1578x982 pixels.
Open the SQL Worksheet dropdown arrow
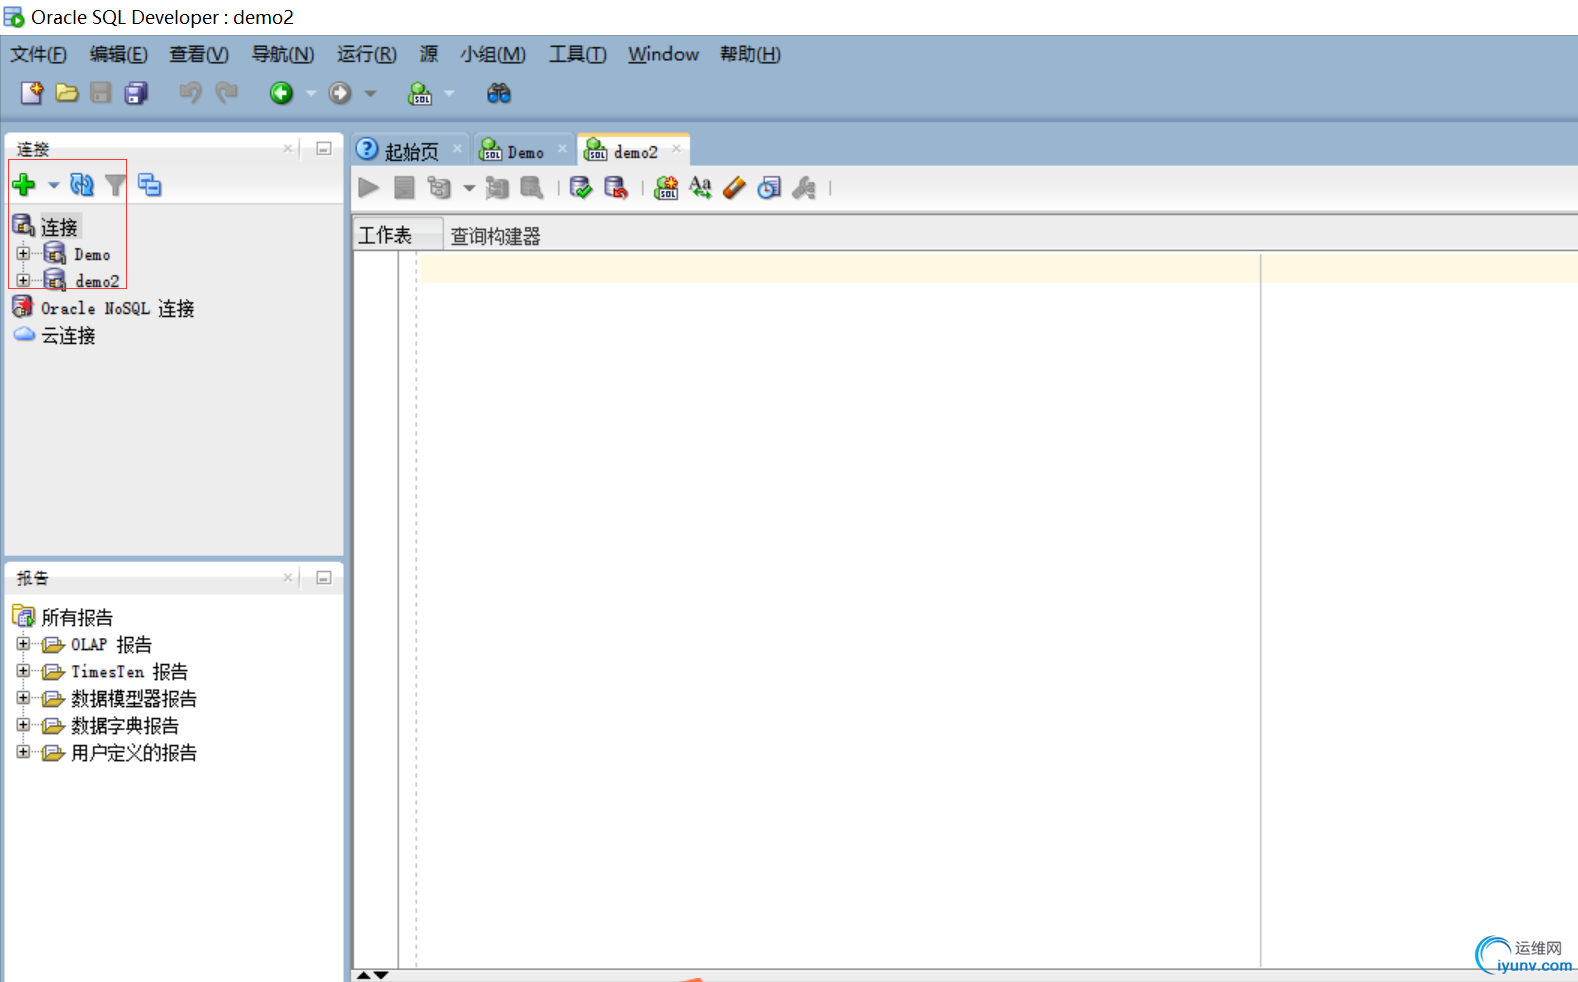click(449, 94)
